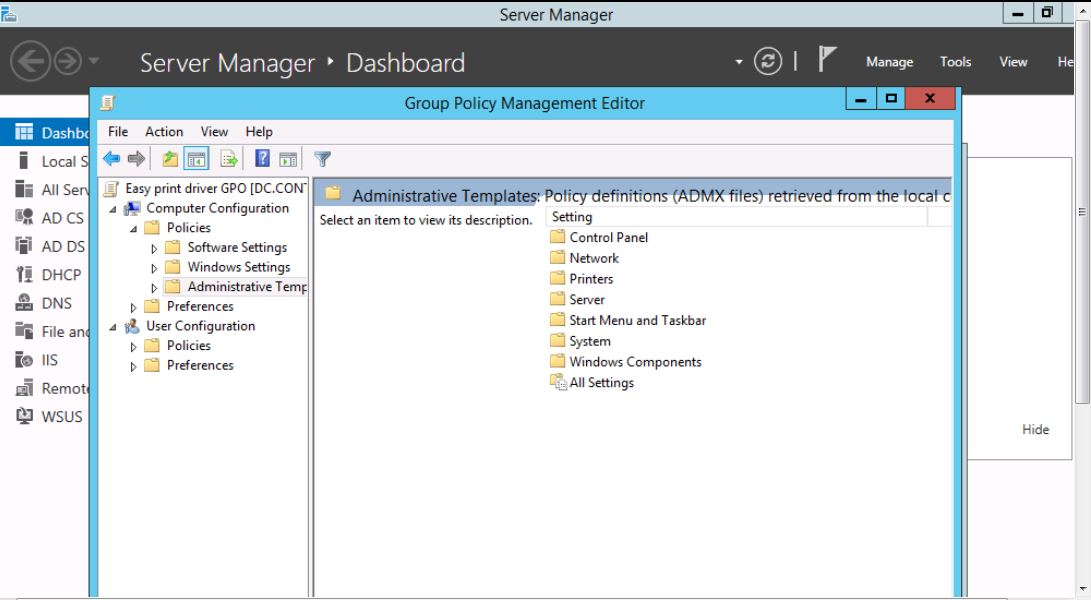The image size is (1091, 600).
Task: Expand the Windows Settings tree node
Action: tap(154, 268)
